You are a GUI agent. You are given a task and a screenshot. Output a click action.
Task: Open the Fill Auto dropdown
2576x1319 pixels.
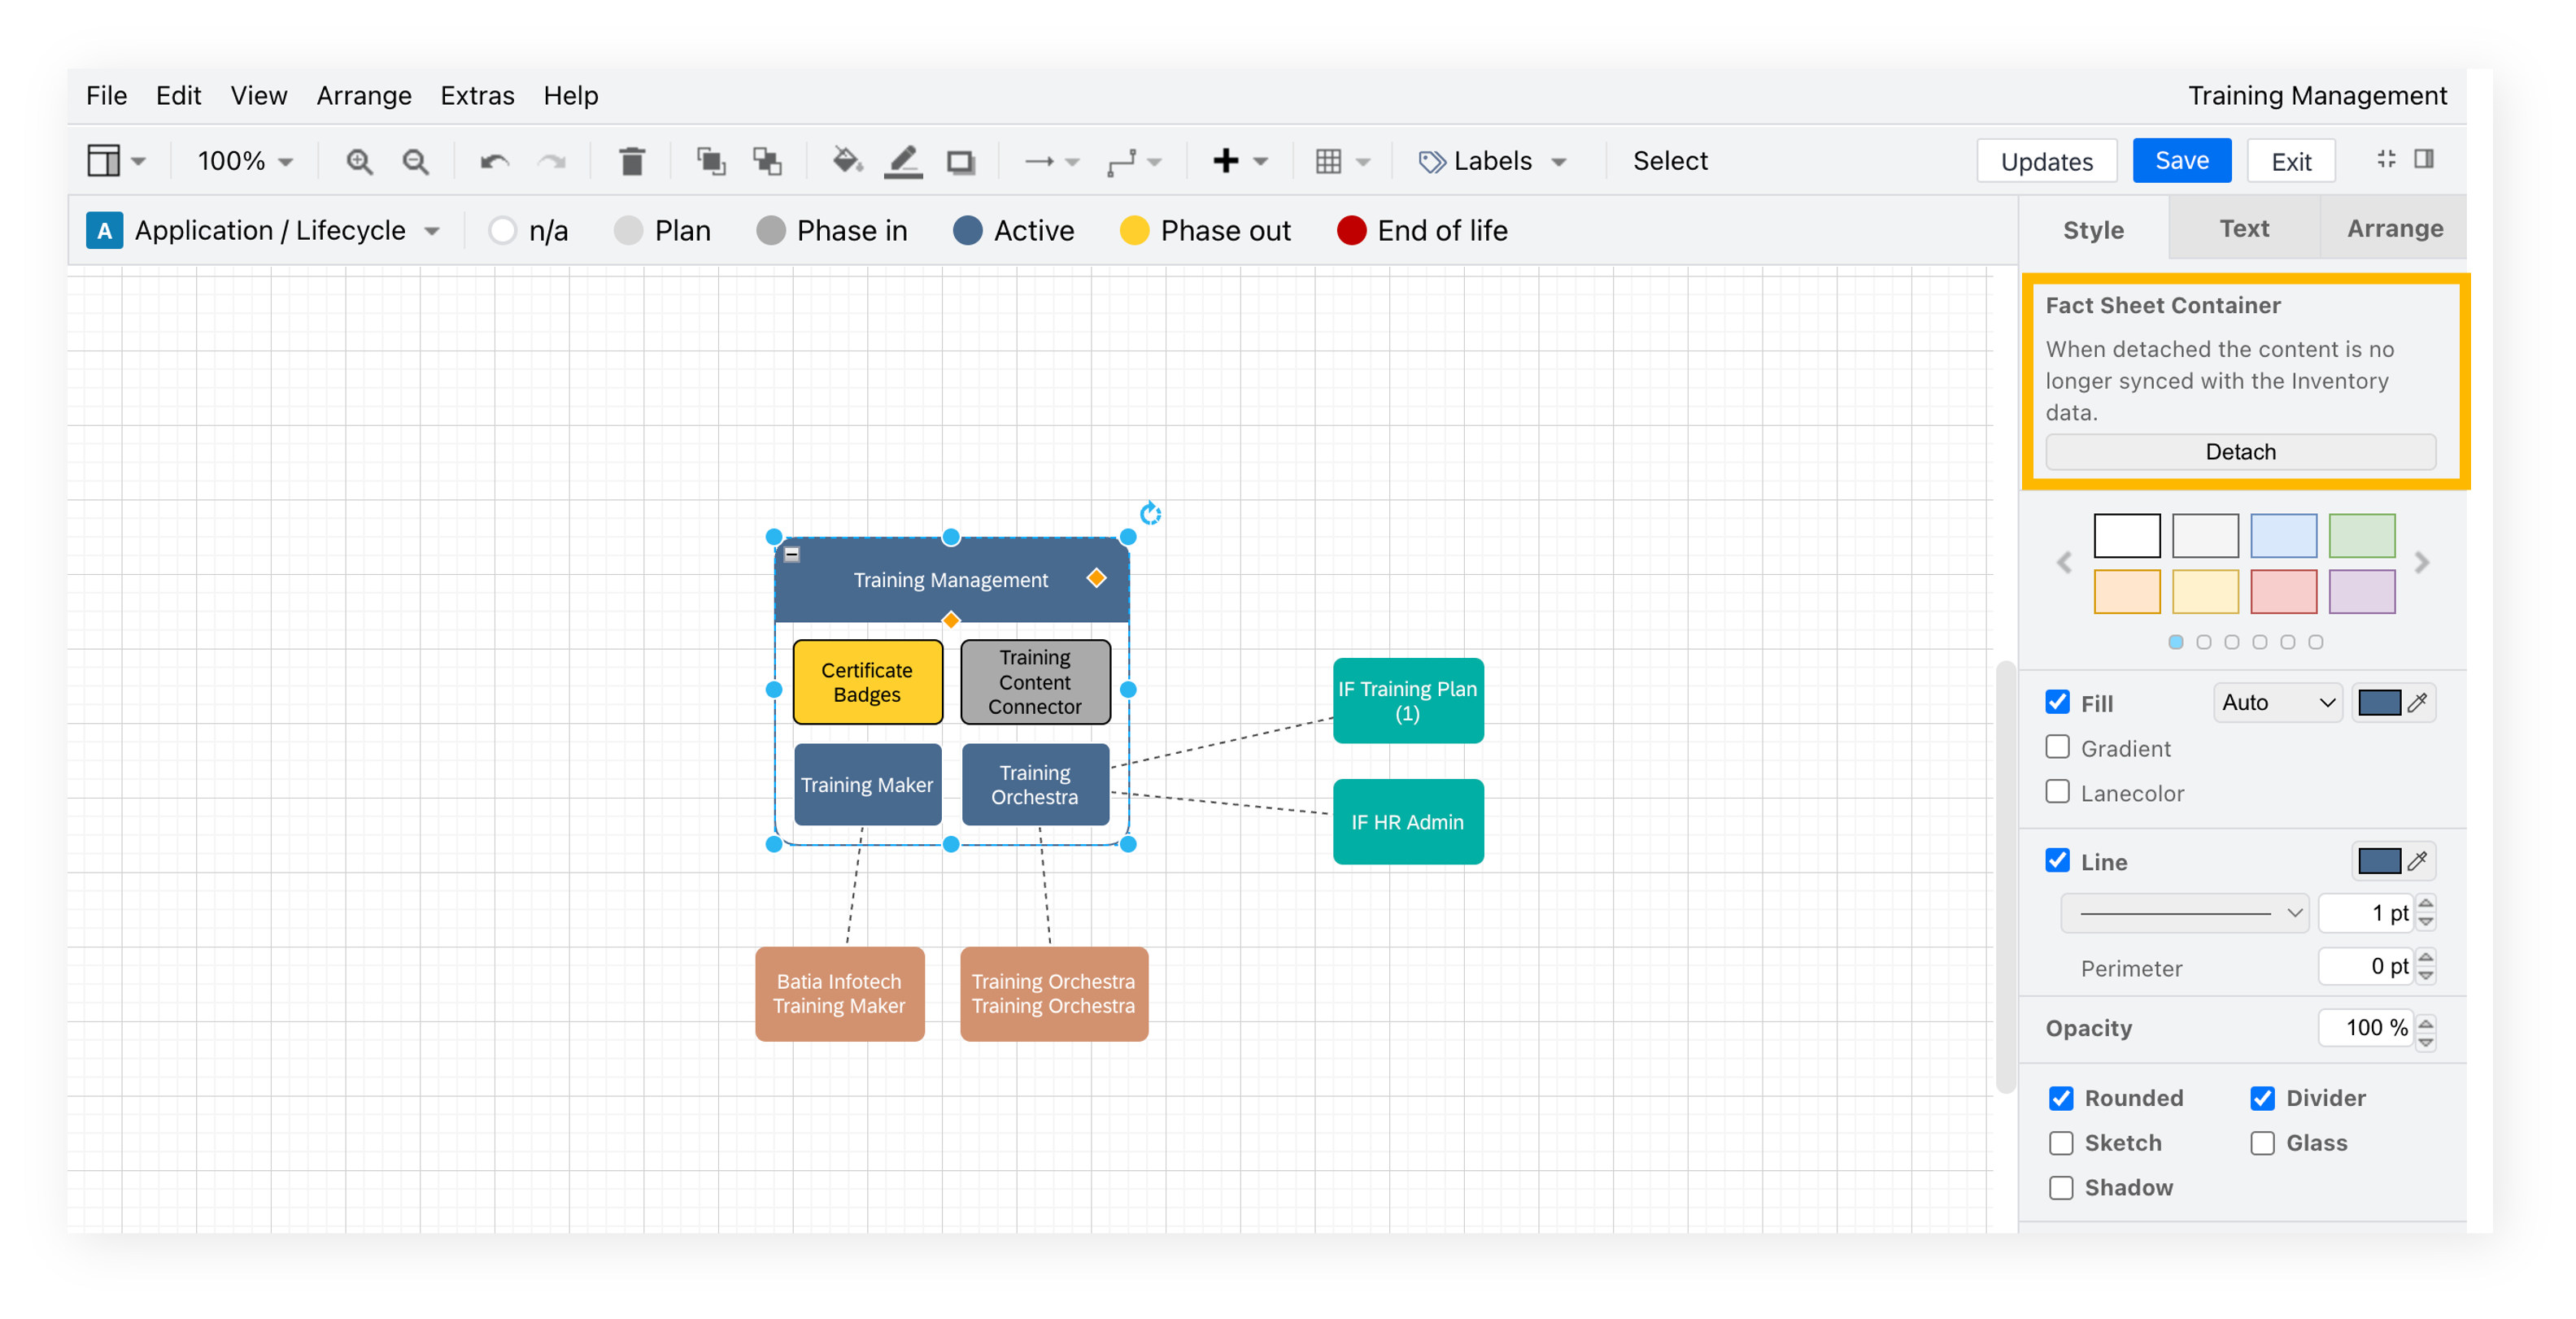pyautogui.click(x=2277, y=703)
